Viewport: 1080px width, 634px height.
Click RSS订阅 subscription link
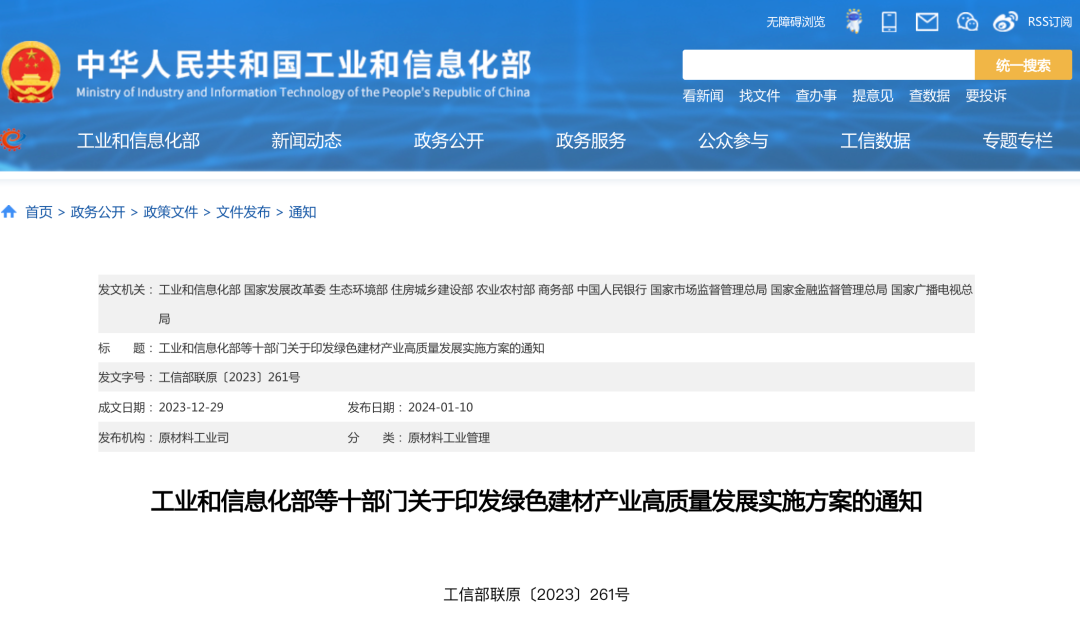[x=1050, y=22]
